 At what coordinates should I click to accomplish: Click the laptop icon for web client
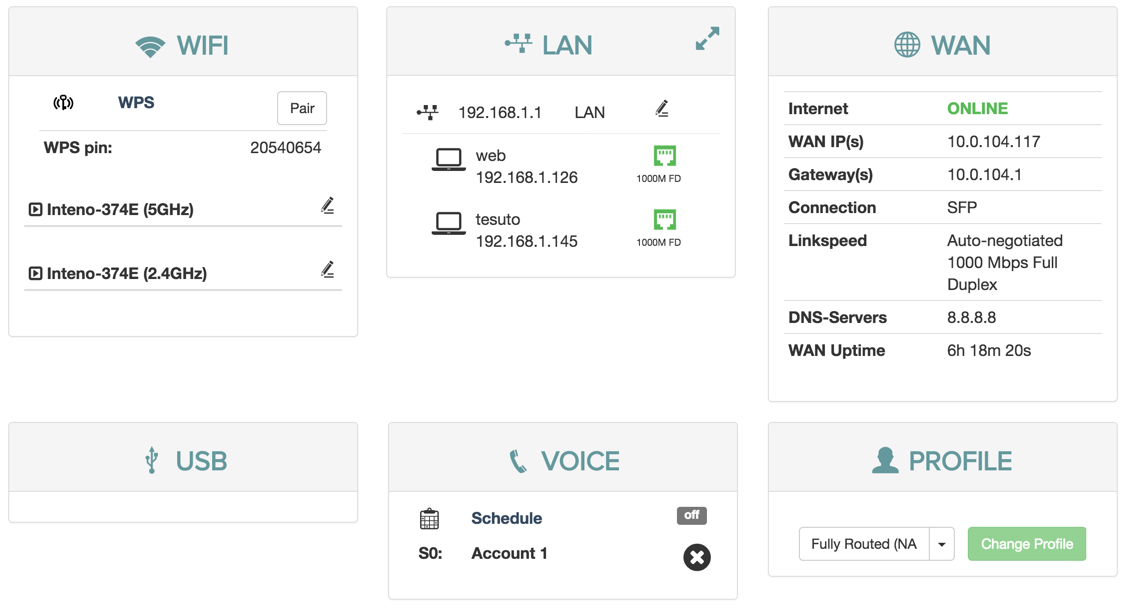click(448, 160)
